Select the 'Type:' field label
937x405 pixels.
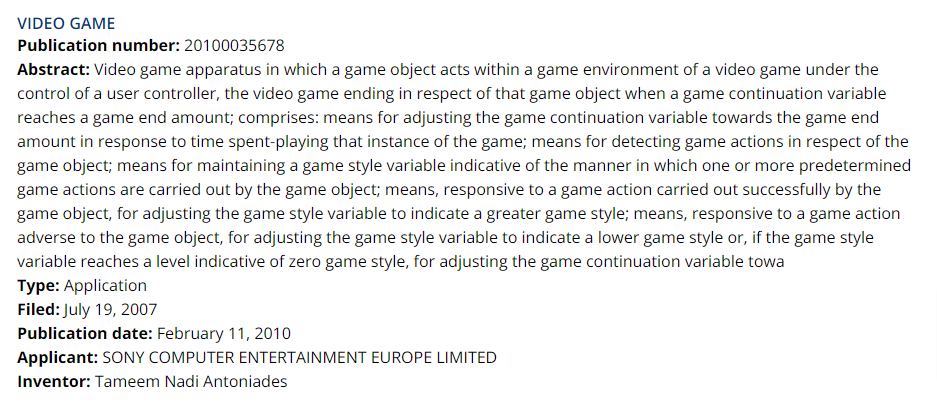pyautogui.click(x=38, y=286)
